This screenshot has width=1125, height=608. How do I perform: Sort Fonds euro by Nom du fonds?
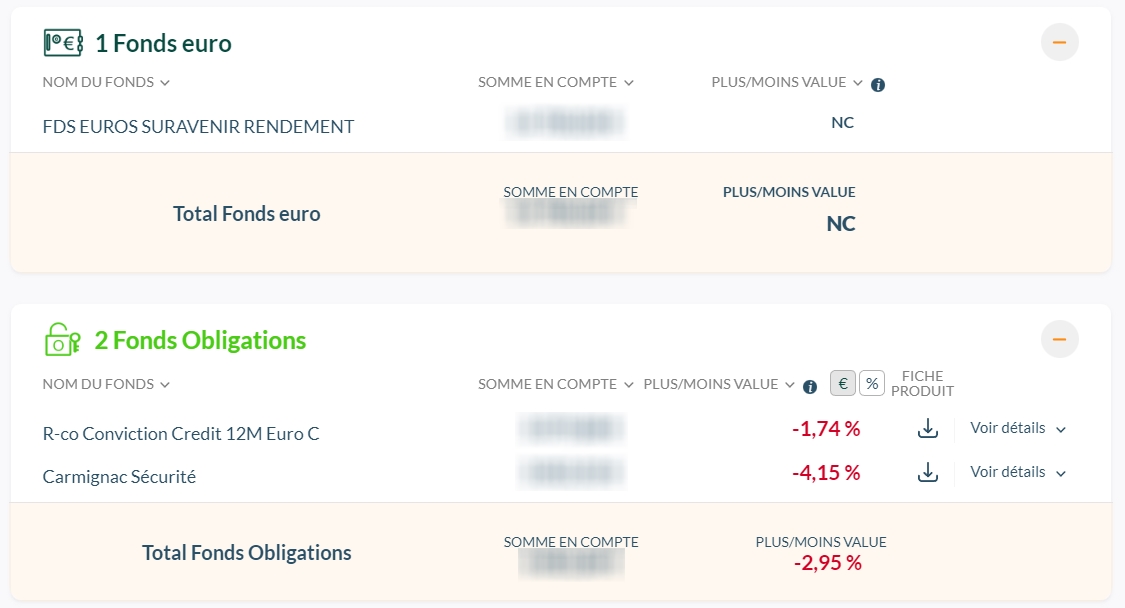(106, 82)
